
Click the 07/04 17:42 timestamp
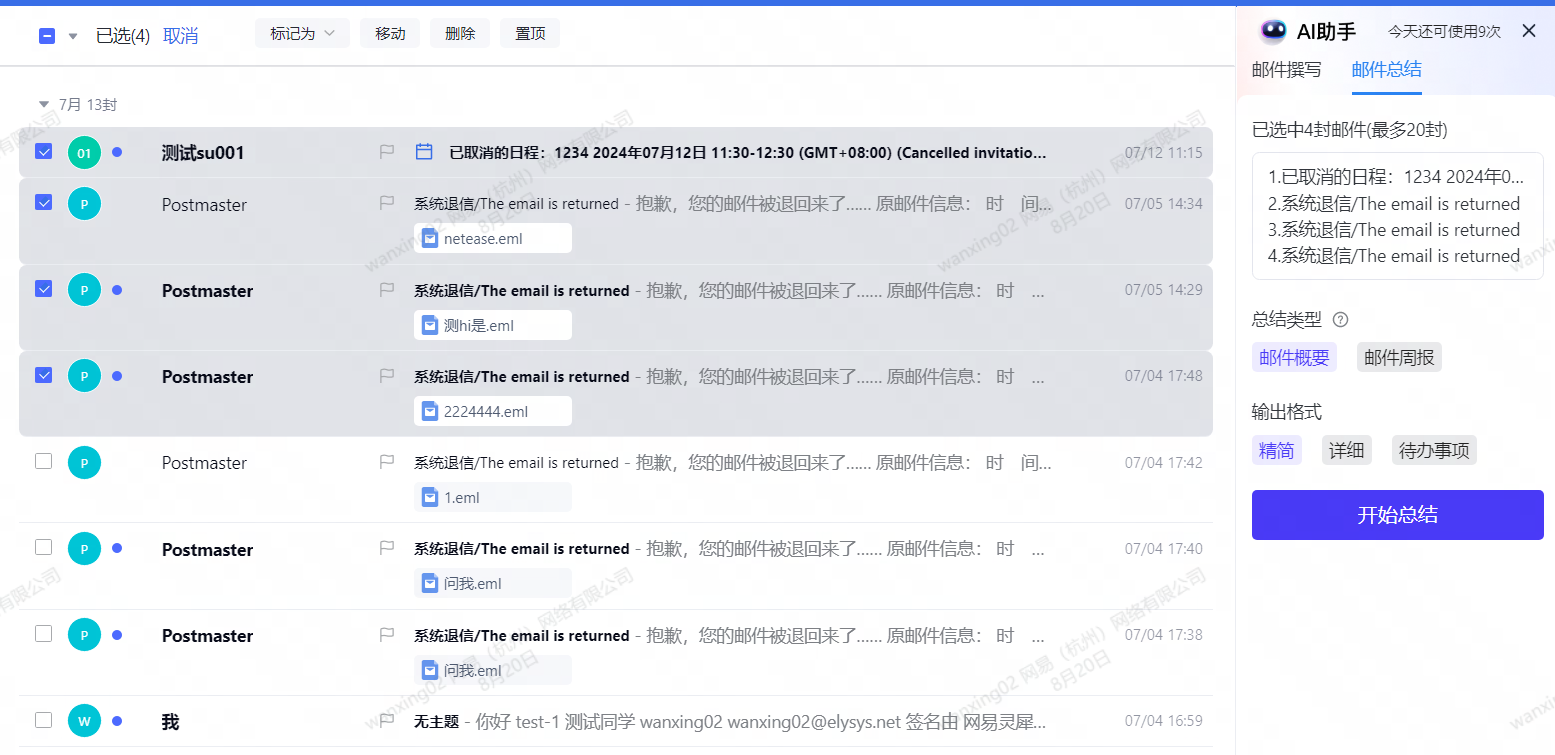1163,463
